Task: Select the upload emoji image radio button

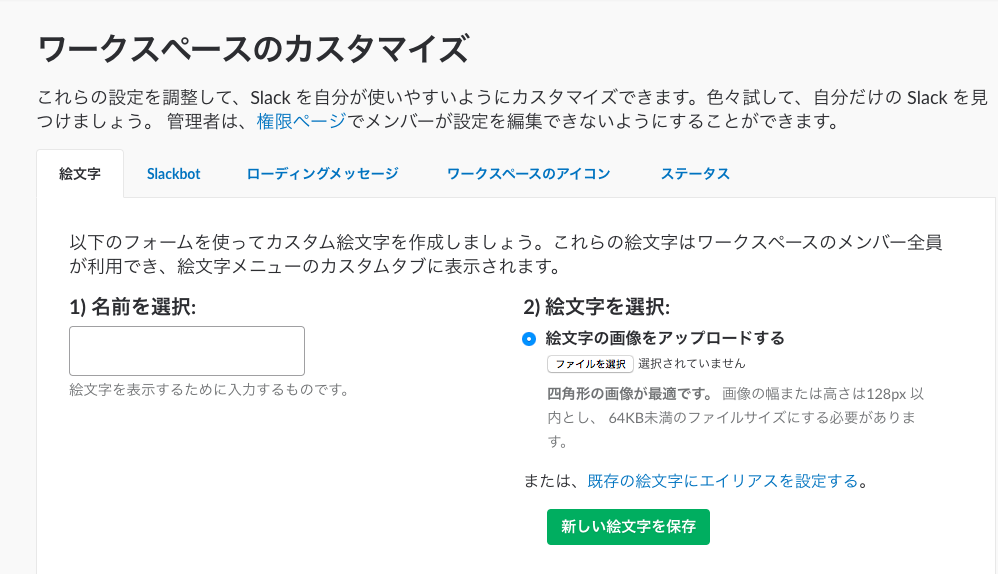Action: click(x=529, y=339)
